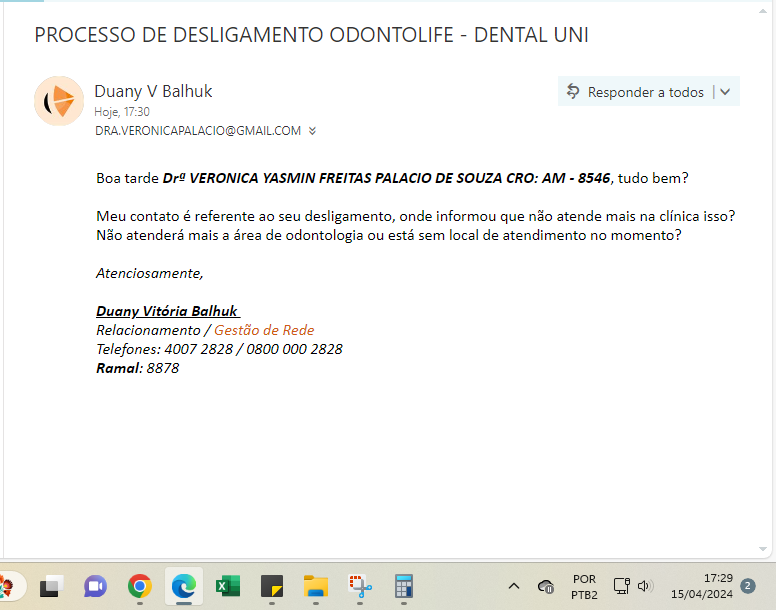Image resolution: width=776 pixels, height=610 pixels.
Task: Click the orange Gestão de Rede text
Action: click(x=264, y=330)
